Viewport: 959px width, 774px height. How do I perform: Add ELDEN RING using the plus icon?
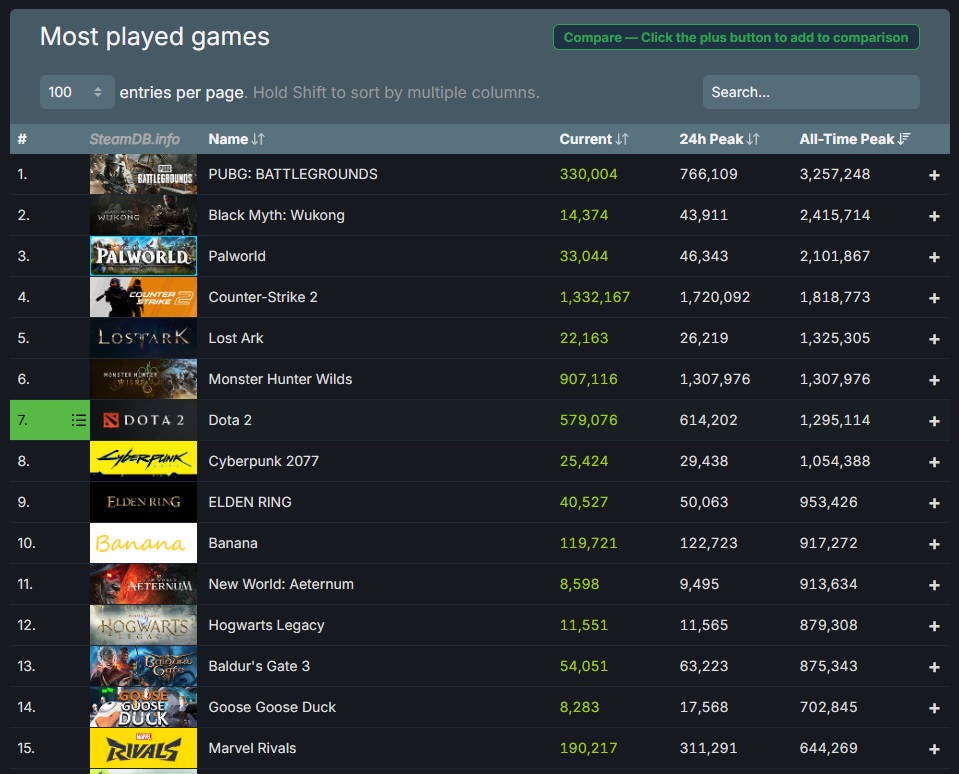tap(934, 503)
